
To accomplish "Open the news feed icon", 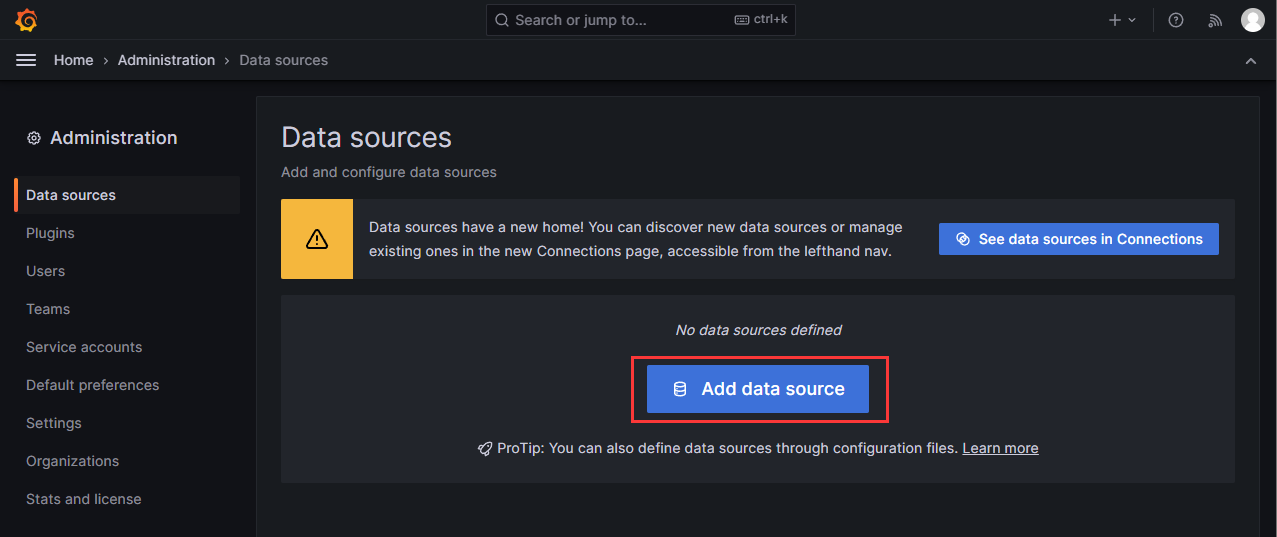I will click(x=1215, y=20).
